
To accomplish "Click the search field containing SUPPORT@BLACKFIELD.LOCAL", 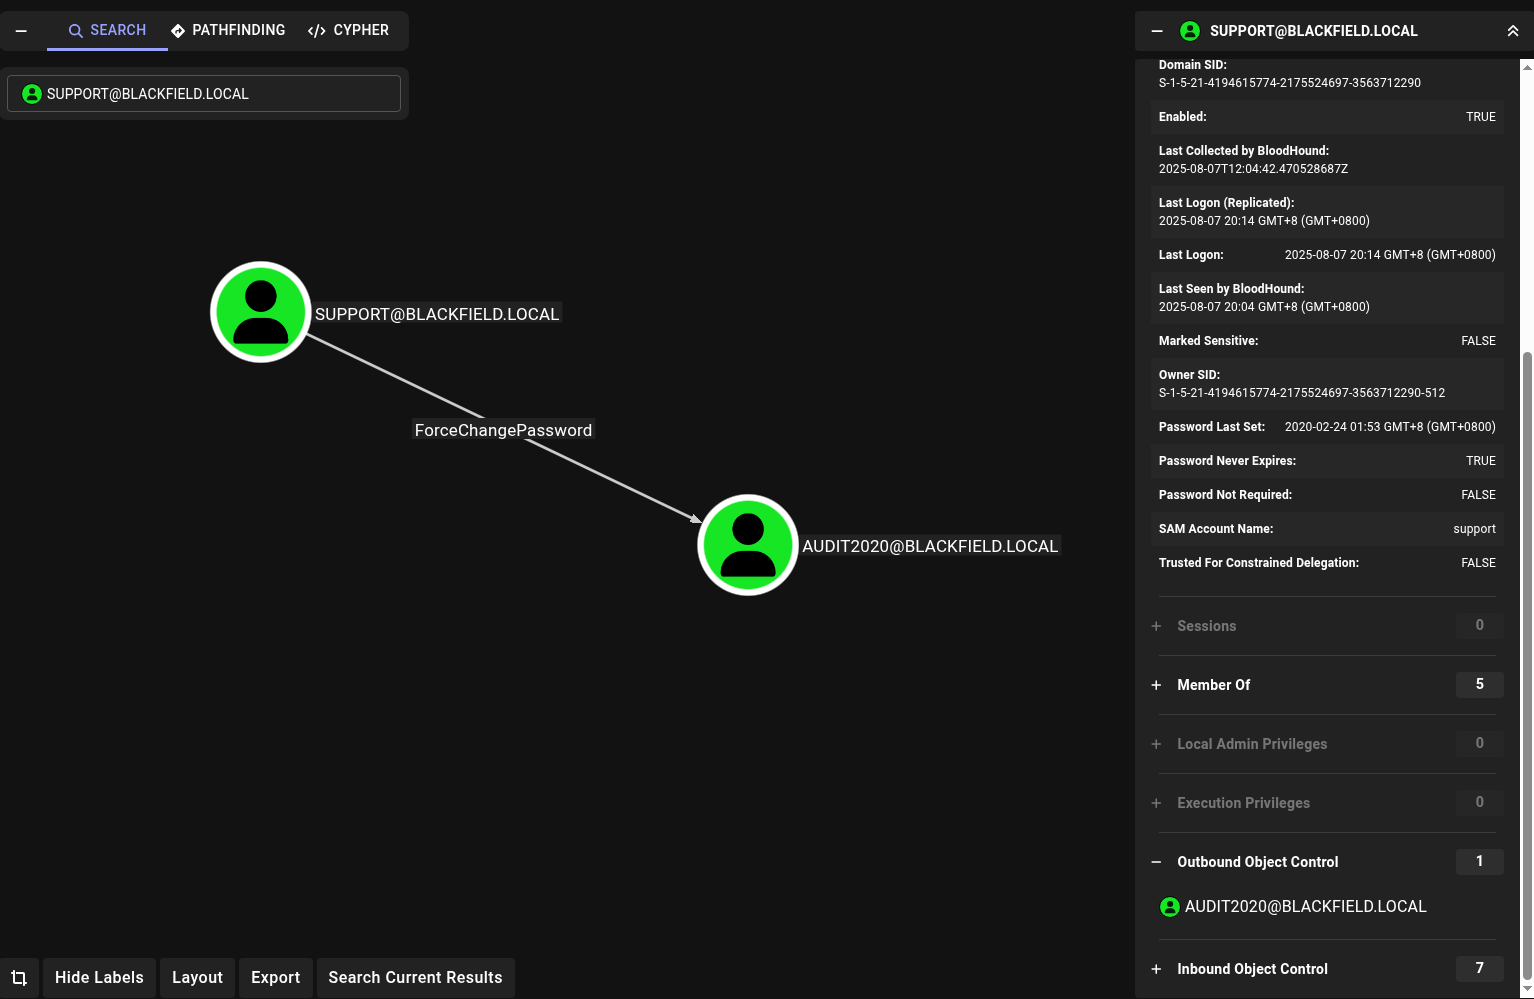I will pos(204,94).
